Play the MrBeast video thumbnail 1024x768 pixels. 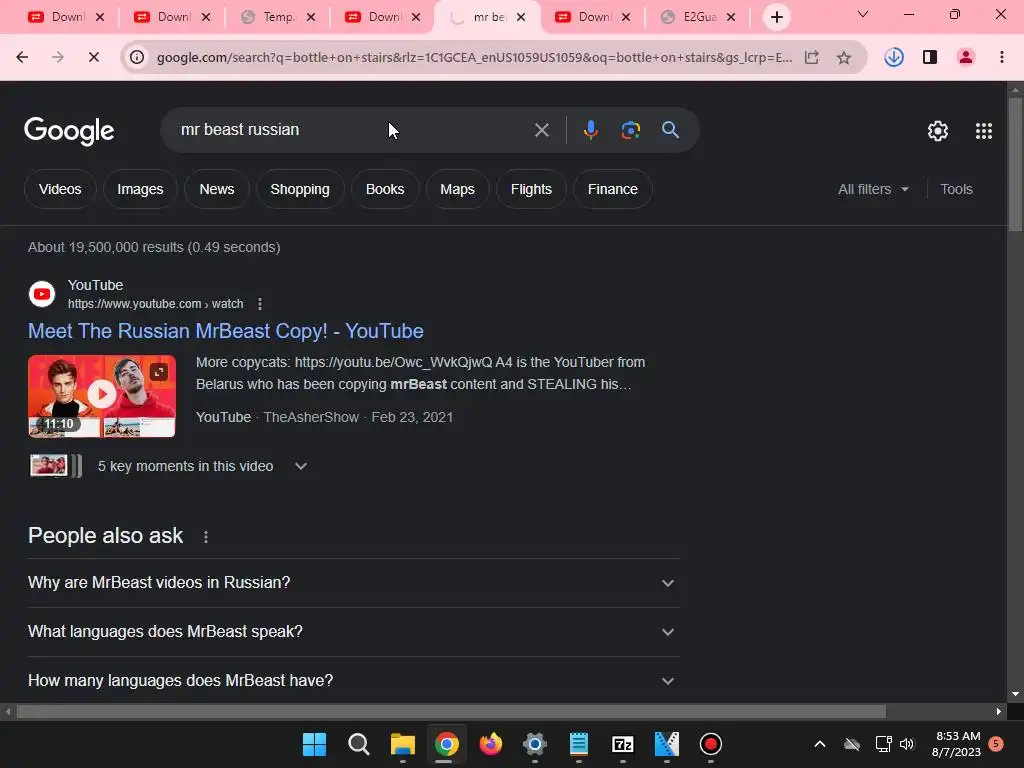tap(102, 396)
